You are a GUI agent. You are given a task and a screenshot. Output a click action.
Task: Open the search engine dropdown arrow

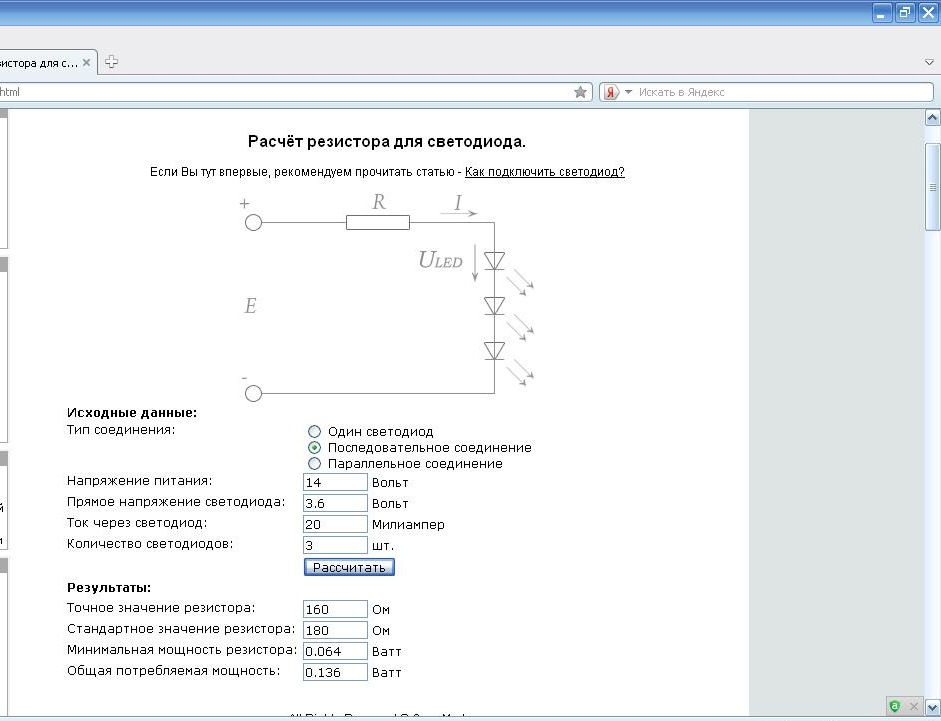point(628,92)
